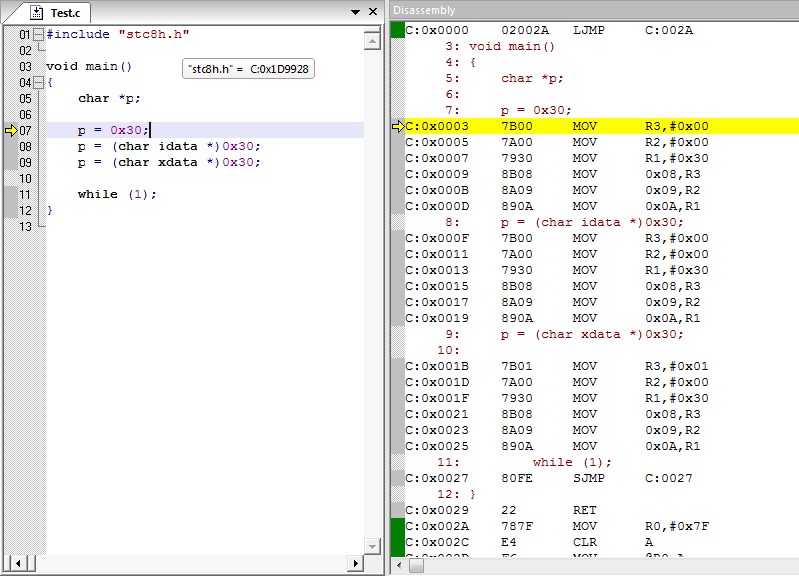Screen dimensions: 799x576
Task: Click 'p = 0x30;' on editor line 07
Action: [113, 130]
